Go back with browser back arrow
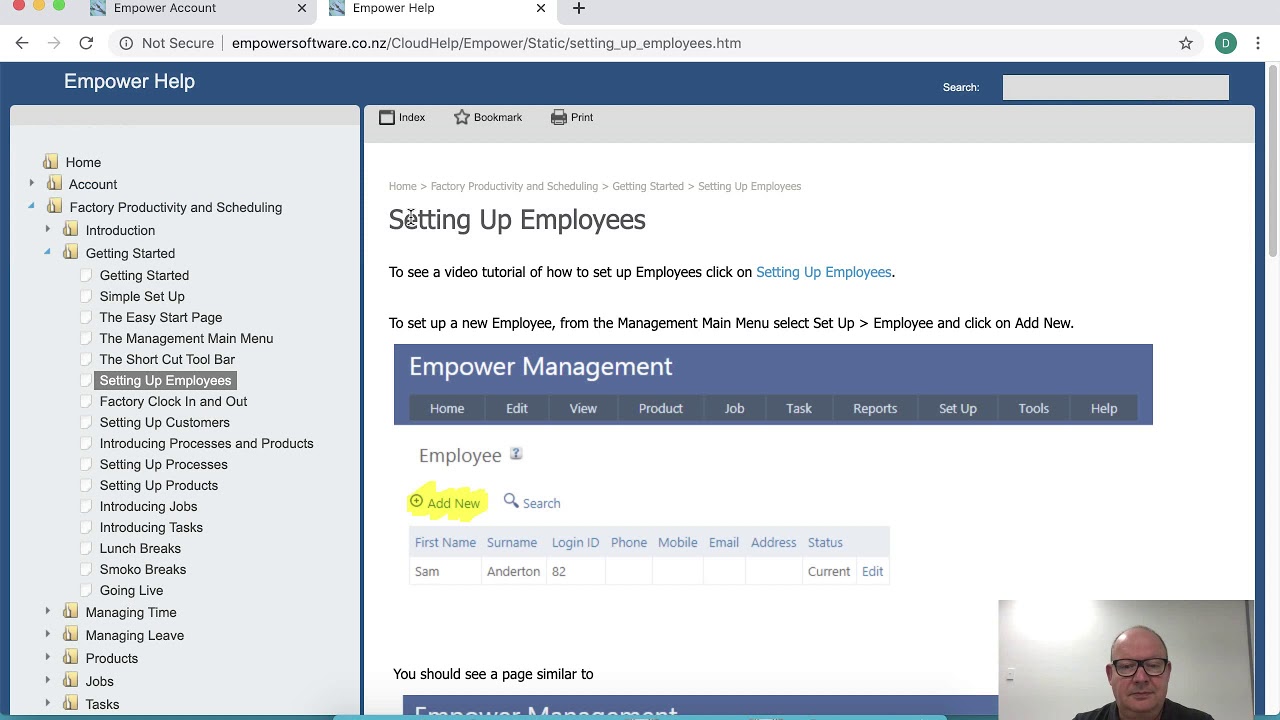The image size is (1280, 720). coord(22,43)
